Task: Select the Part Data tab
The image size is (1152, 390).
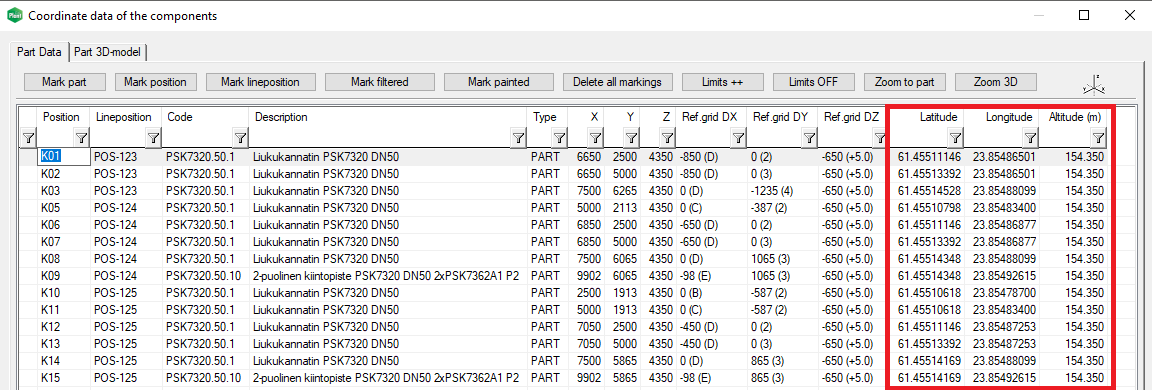Action: [x=39, y=52]
